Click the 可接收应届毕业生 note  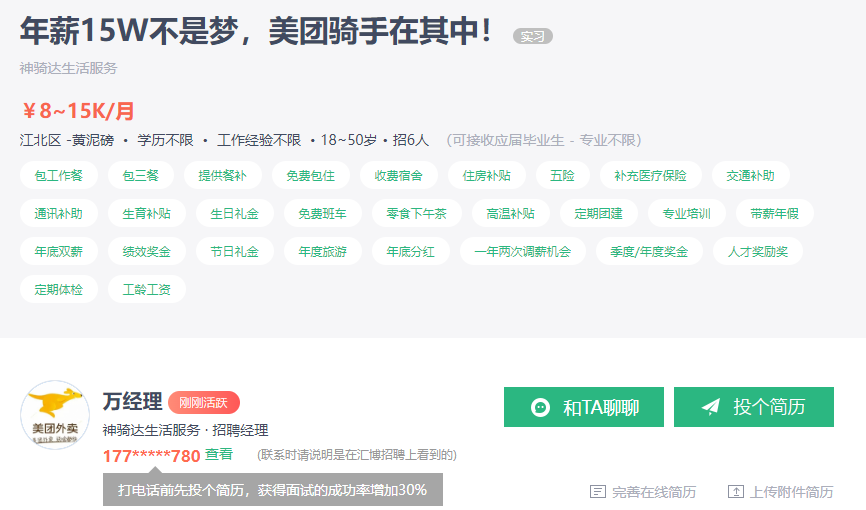click(544, 140)
